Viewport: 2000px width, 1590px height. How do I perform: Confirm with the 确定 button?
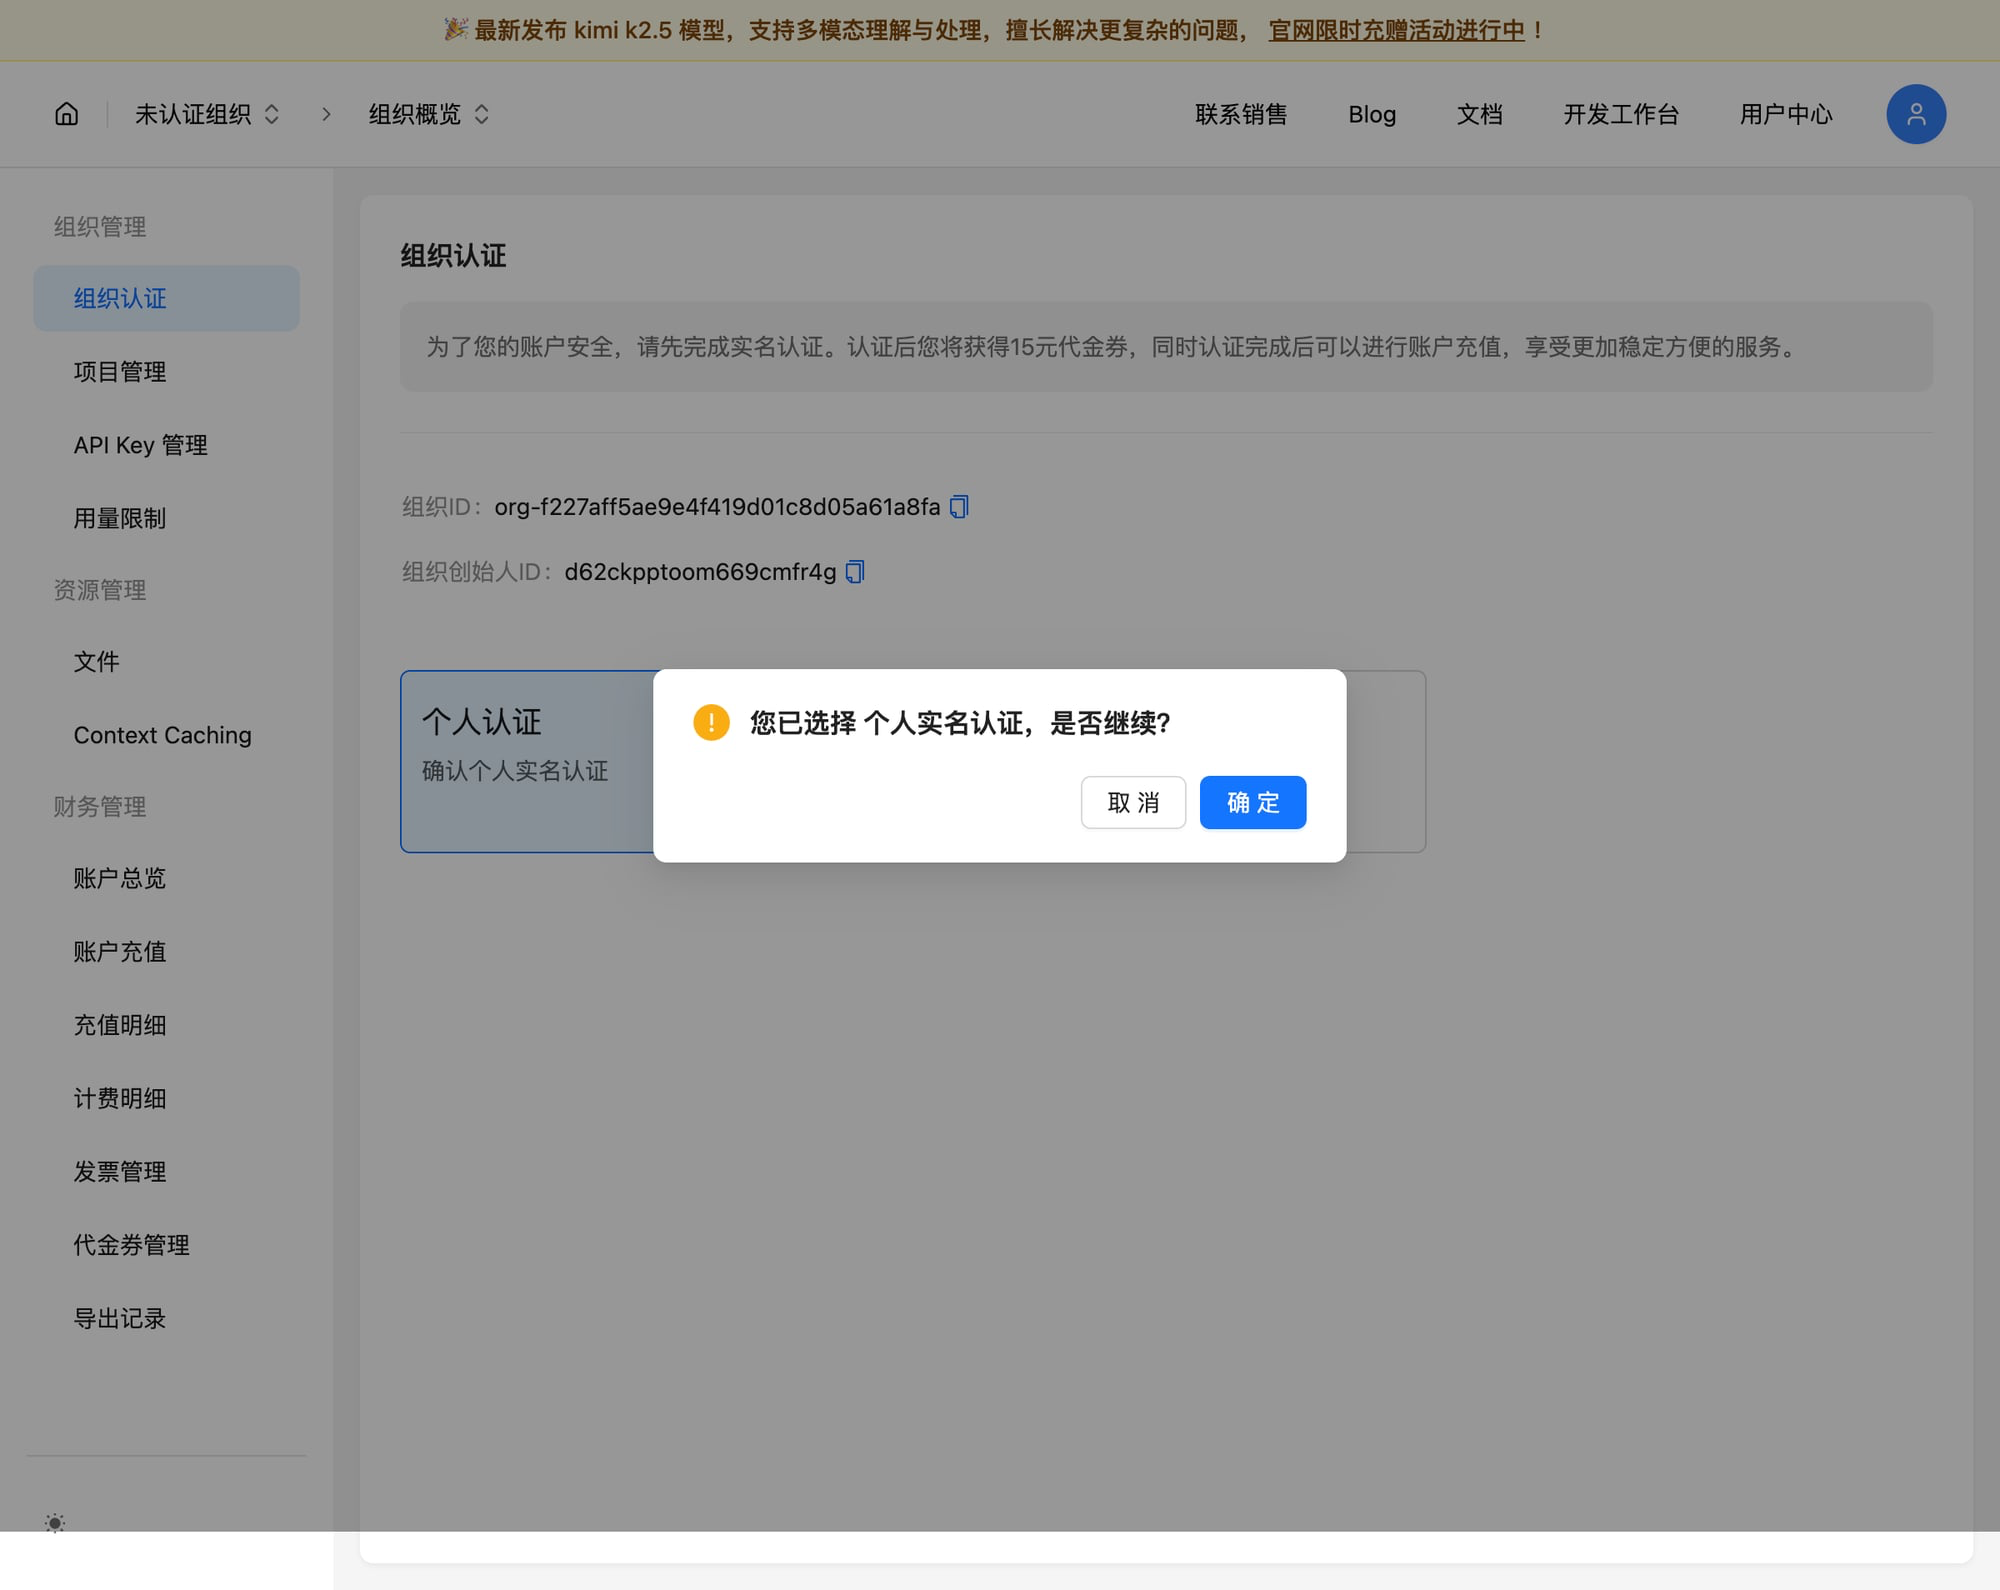coord(1252,802)
